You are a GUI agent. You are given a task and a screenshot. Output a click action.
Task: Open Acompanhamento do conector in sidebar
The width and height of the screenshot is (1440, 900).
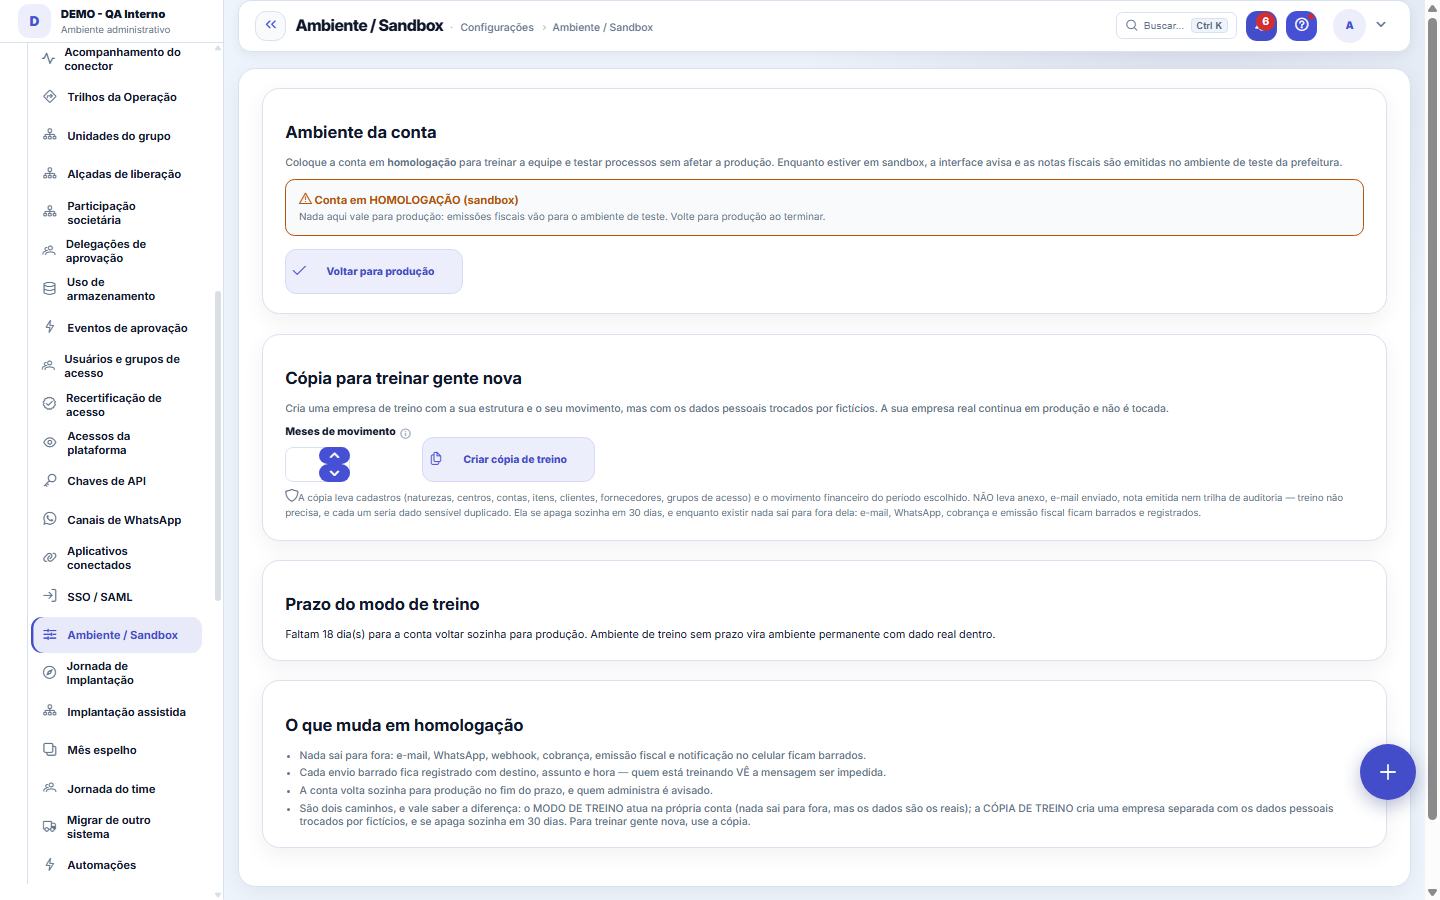(x=118, y=59)
